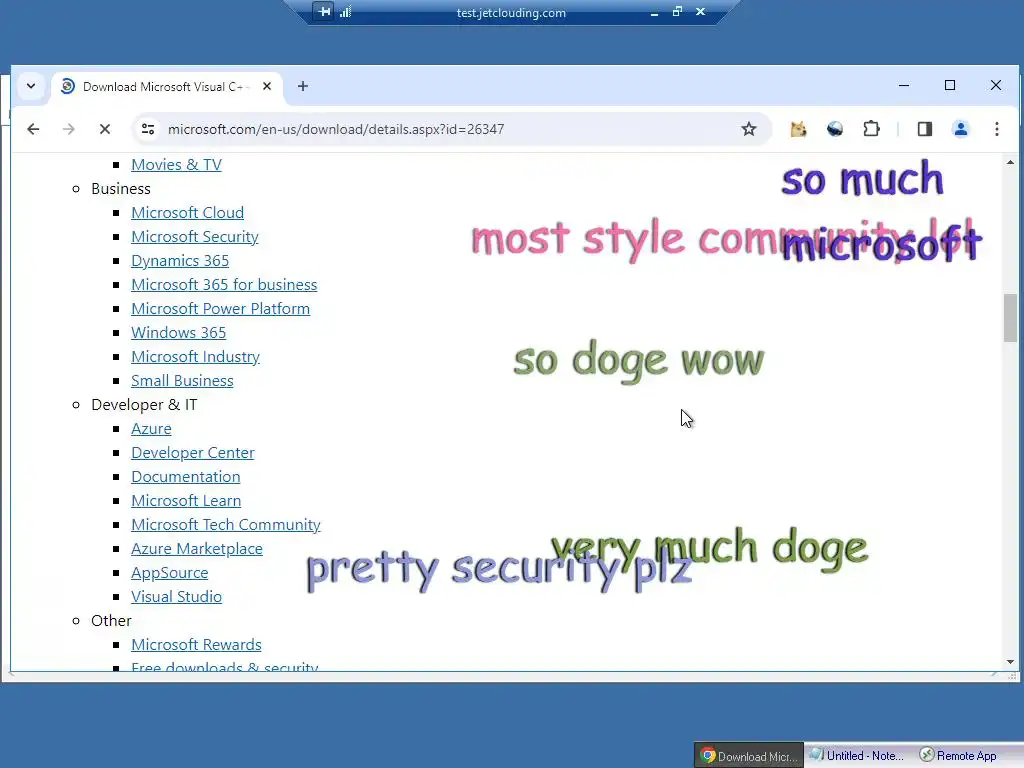The height and width of the screenshot is (768, 1024).
Task: Open the Azure Marketplace link
Action: (197, 549)
